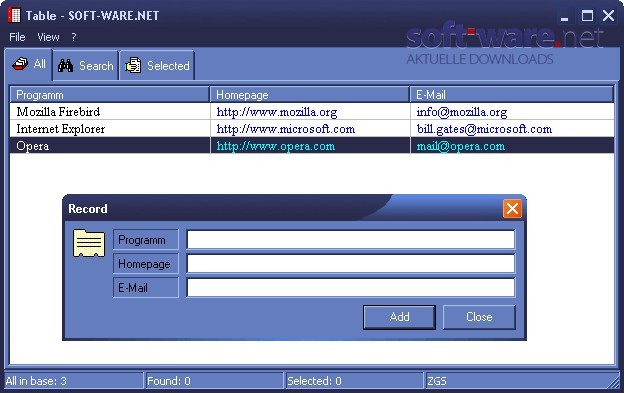
Task: Open the http://www.microsoft.com link
Action: [286, 129]
